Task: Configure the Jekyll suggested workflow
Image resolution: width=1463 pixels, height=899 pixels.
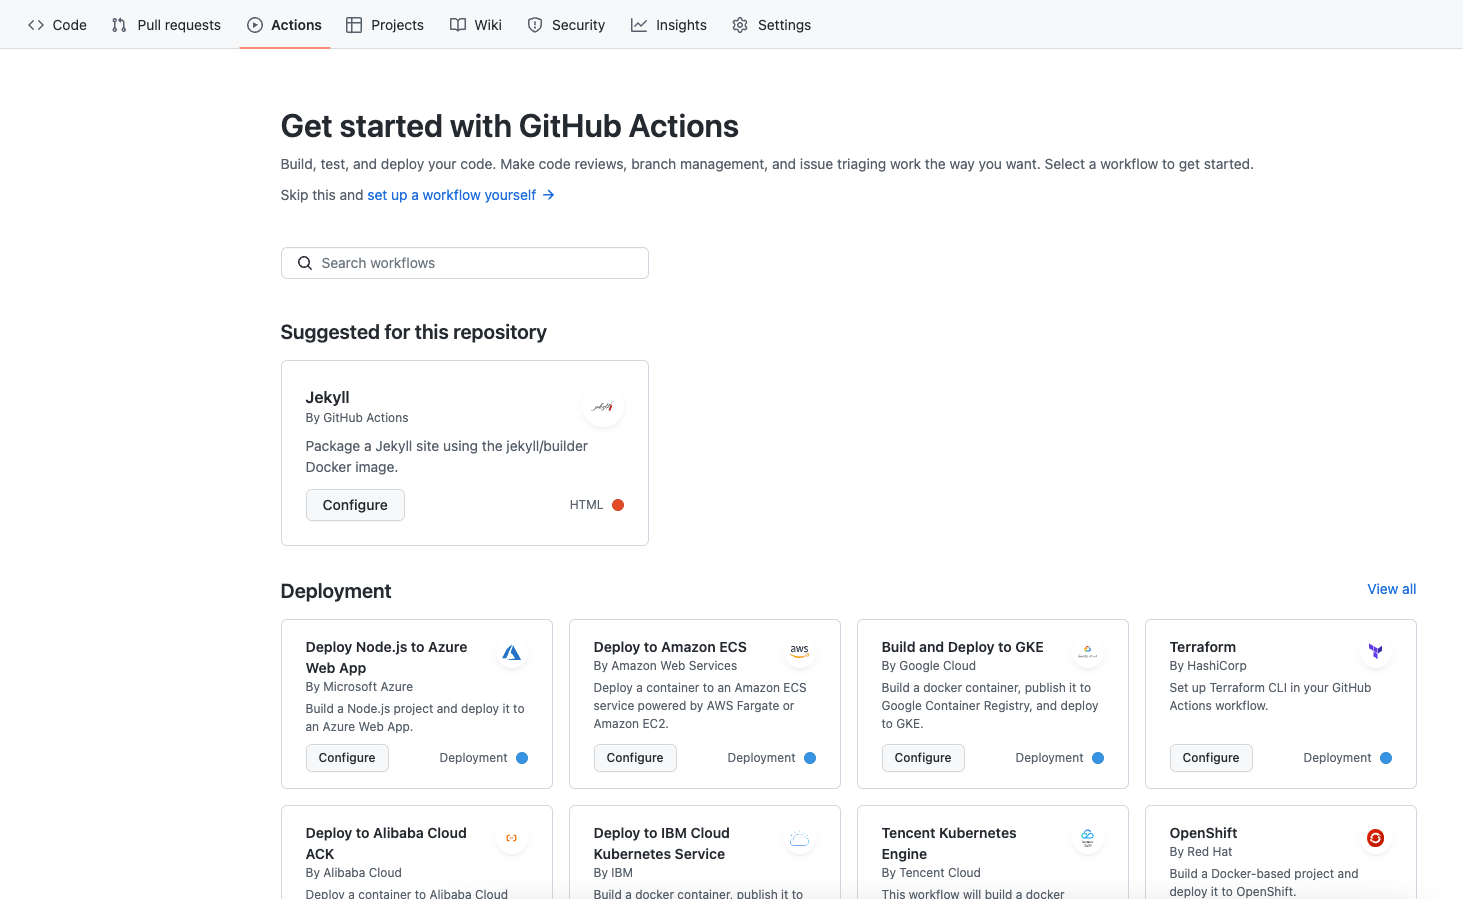Action: [x=355, y=505]
